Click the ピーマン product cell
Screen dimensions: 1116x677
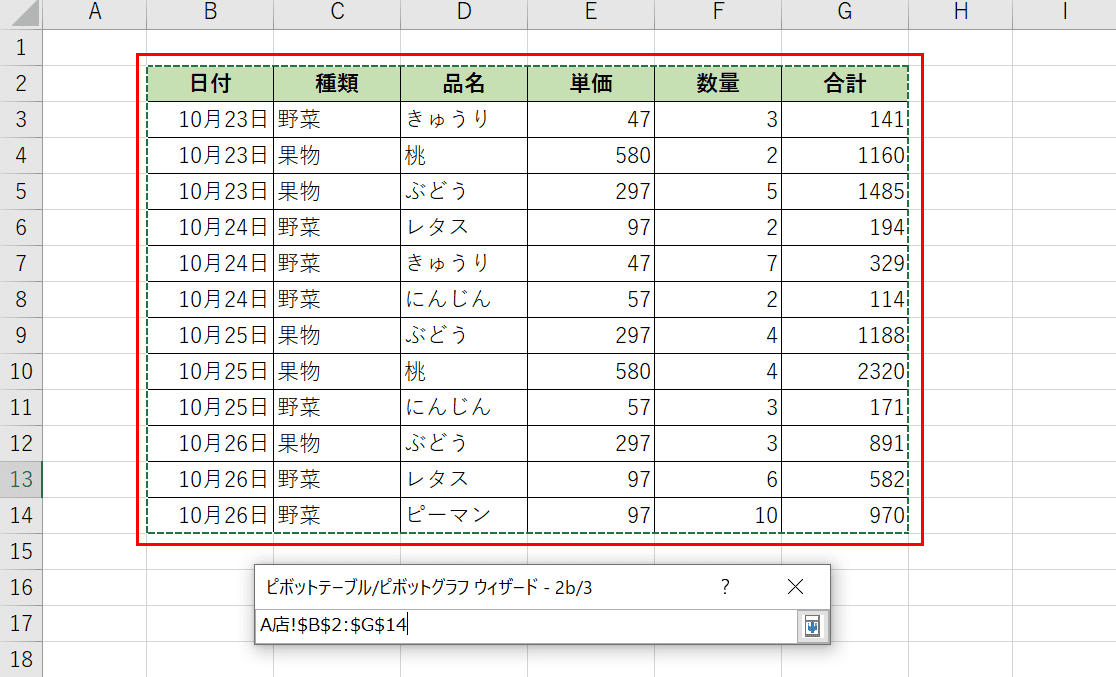tap(464, 515)
